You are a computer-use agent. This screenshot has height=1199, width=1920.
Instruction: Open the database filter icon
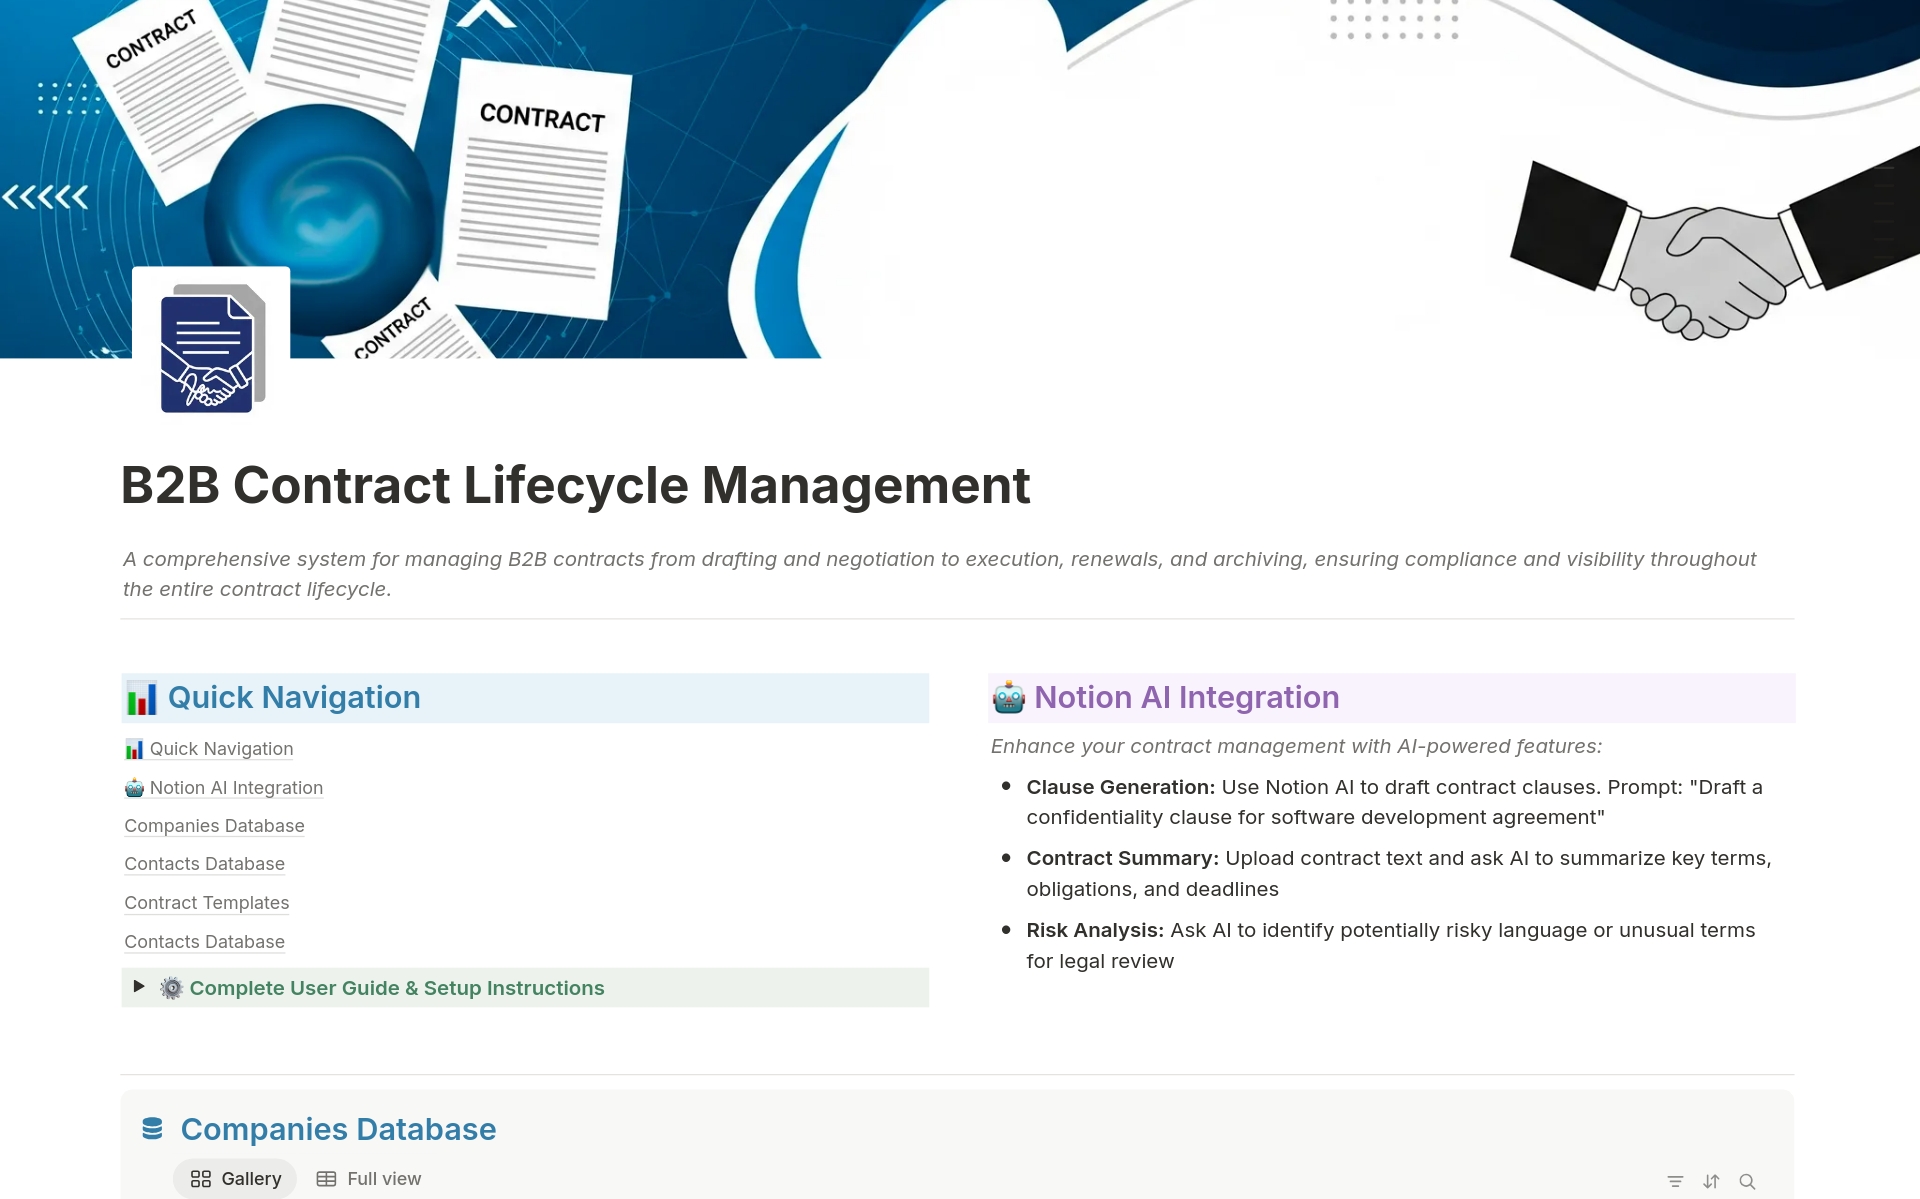click(x=1675, y=1181)
